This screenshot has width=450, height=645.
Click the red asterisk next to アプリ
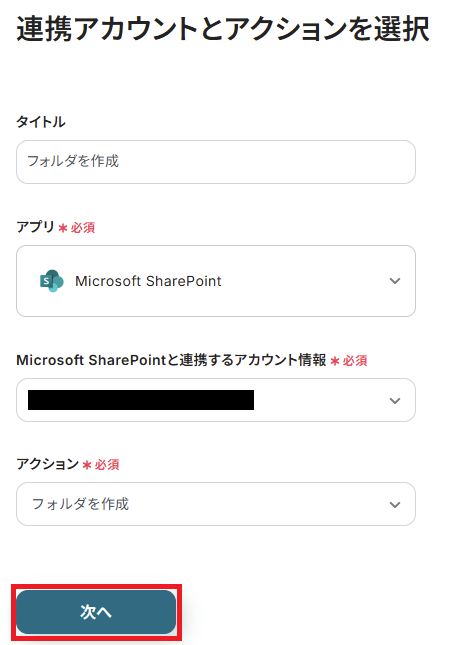click(x=63, y=227)
